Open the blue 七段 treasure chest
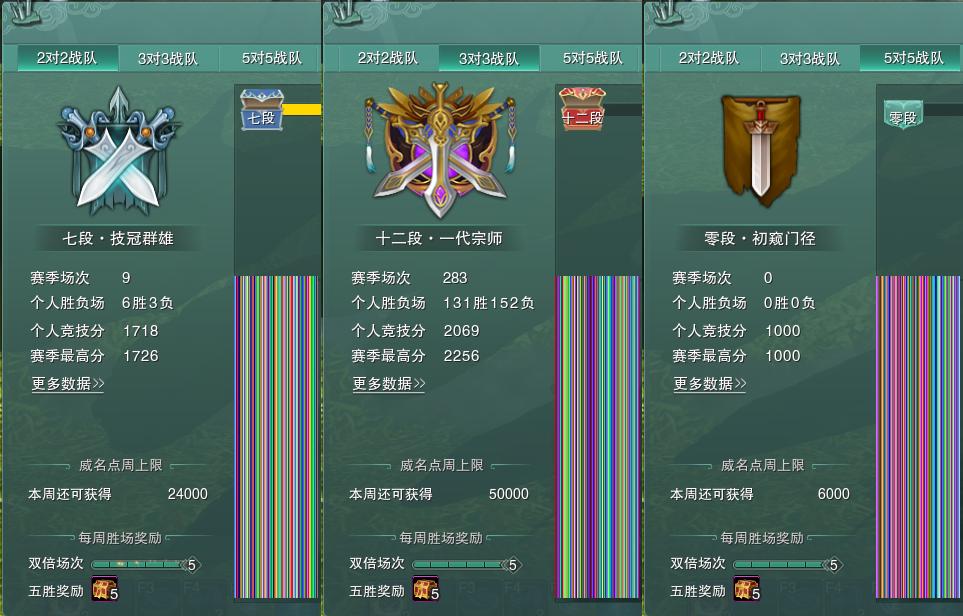963x616 pixels. 262,110
